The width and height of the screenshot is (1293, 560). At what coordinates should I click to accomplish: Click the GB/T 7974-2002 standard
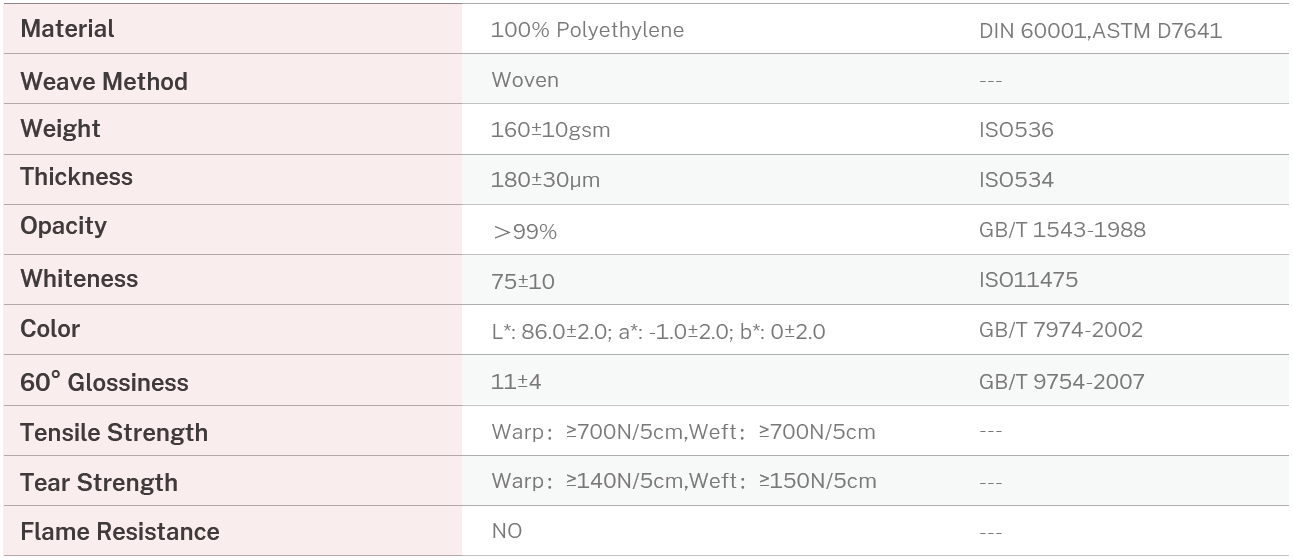[1060, 330]
